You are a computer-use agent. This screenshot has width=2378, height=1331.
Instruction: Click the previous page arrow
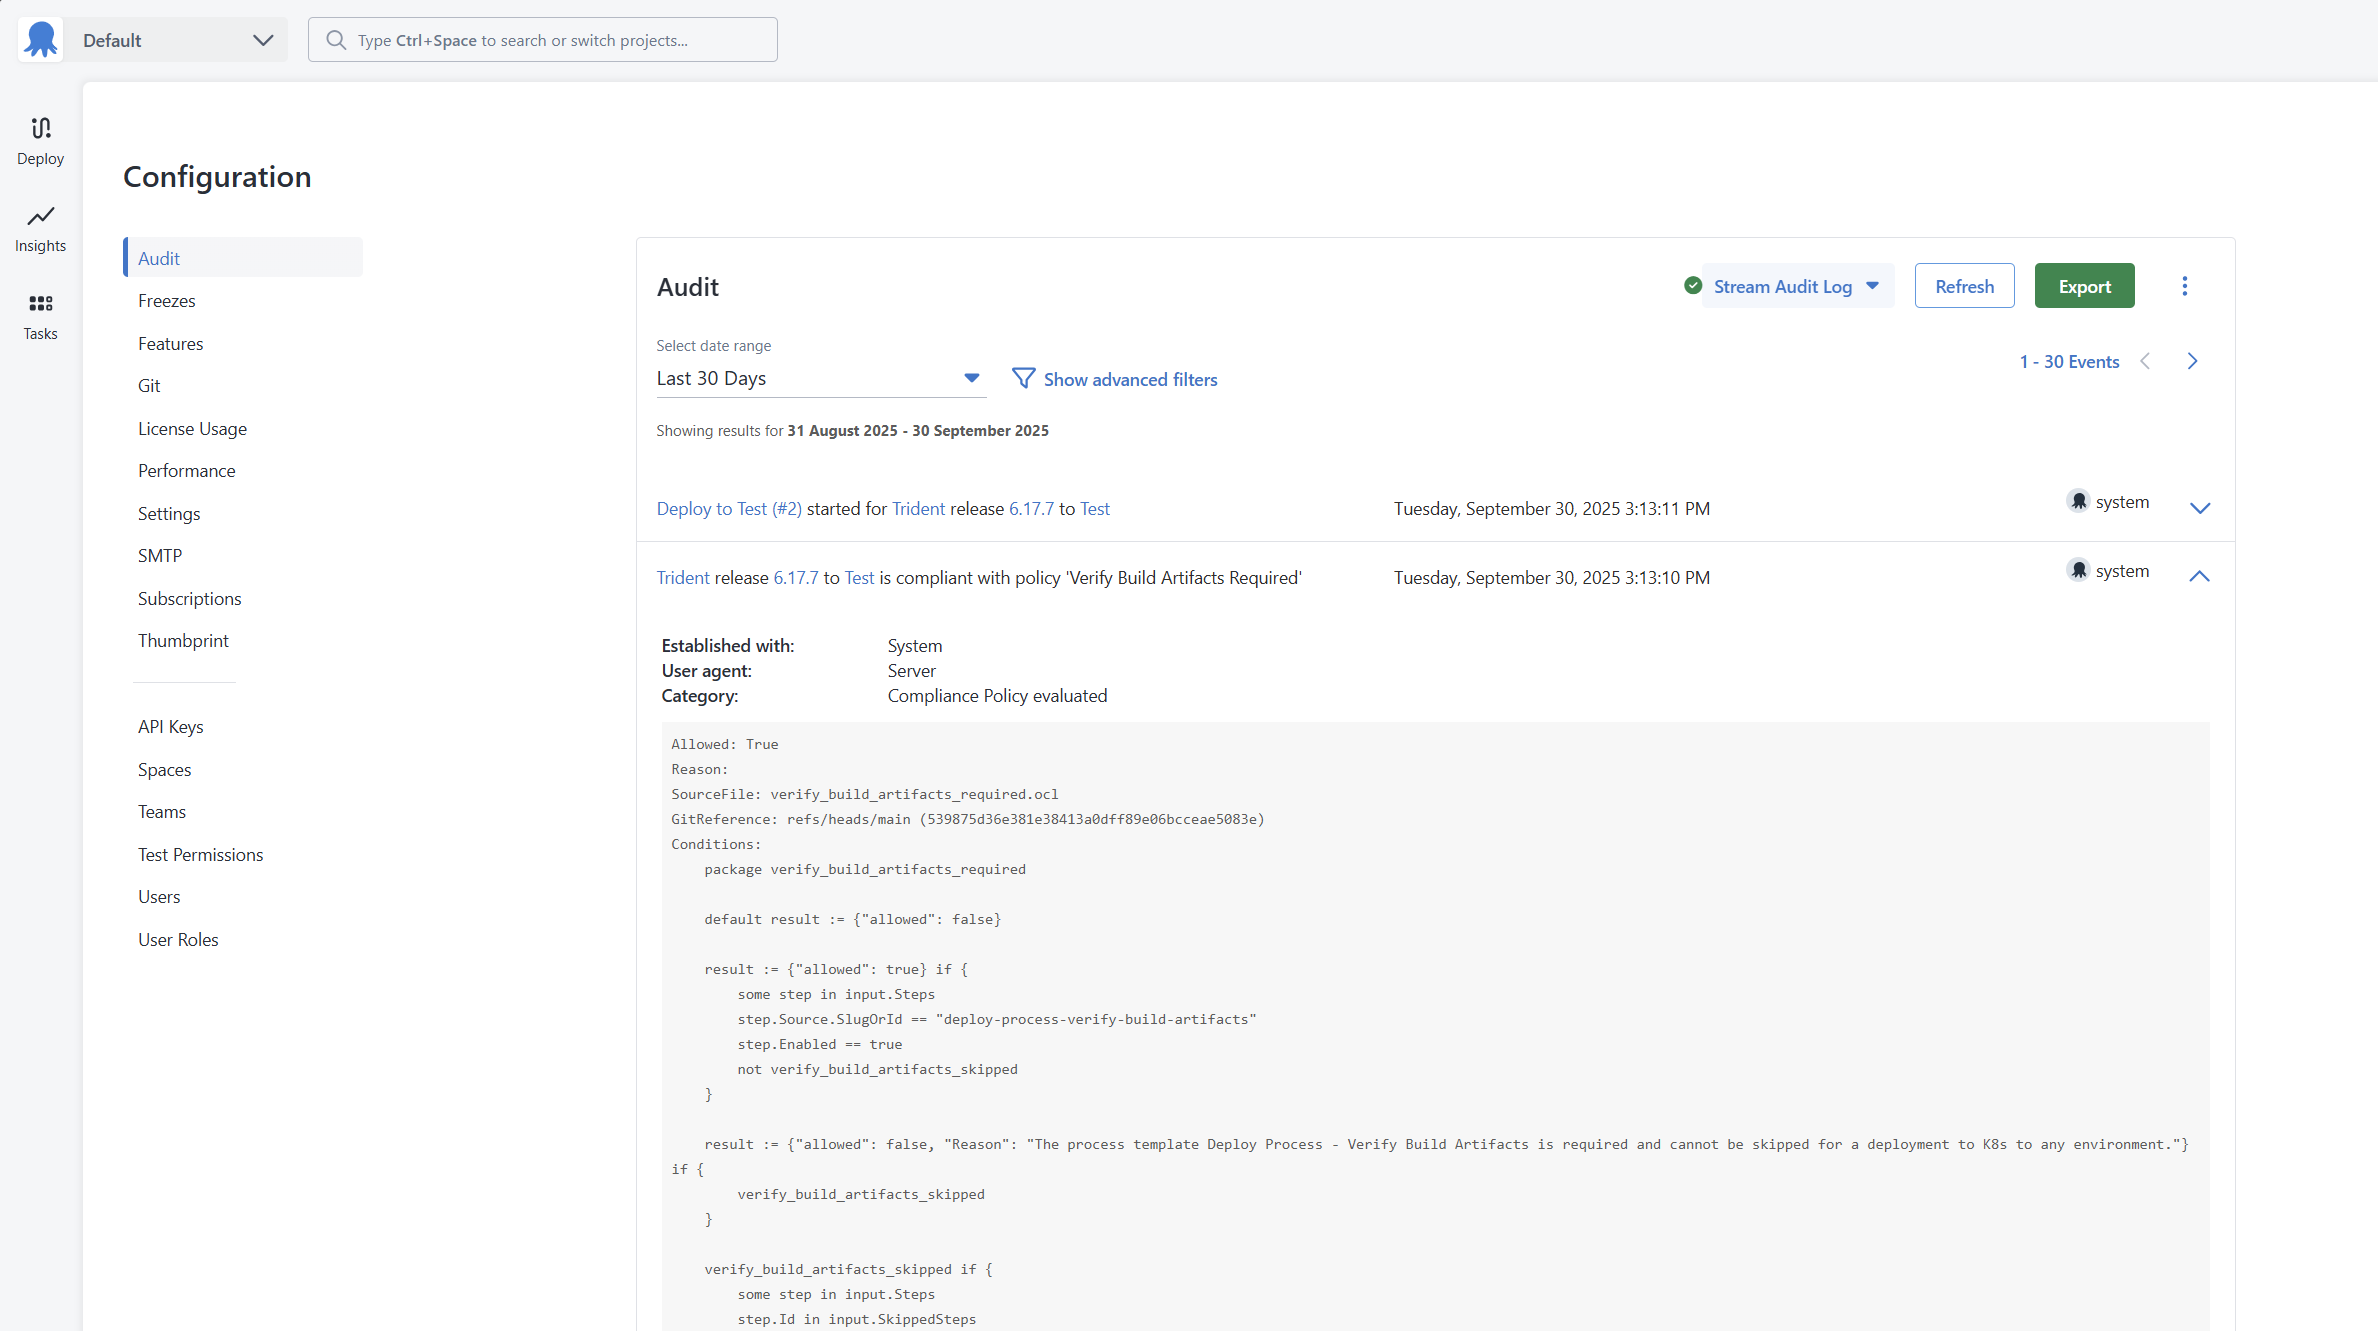pos(2145,361)
